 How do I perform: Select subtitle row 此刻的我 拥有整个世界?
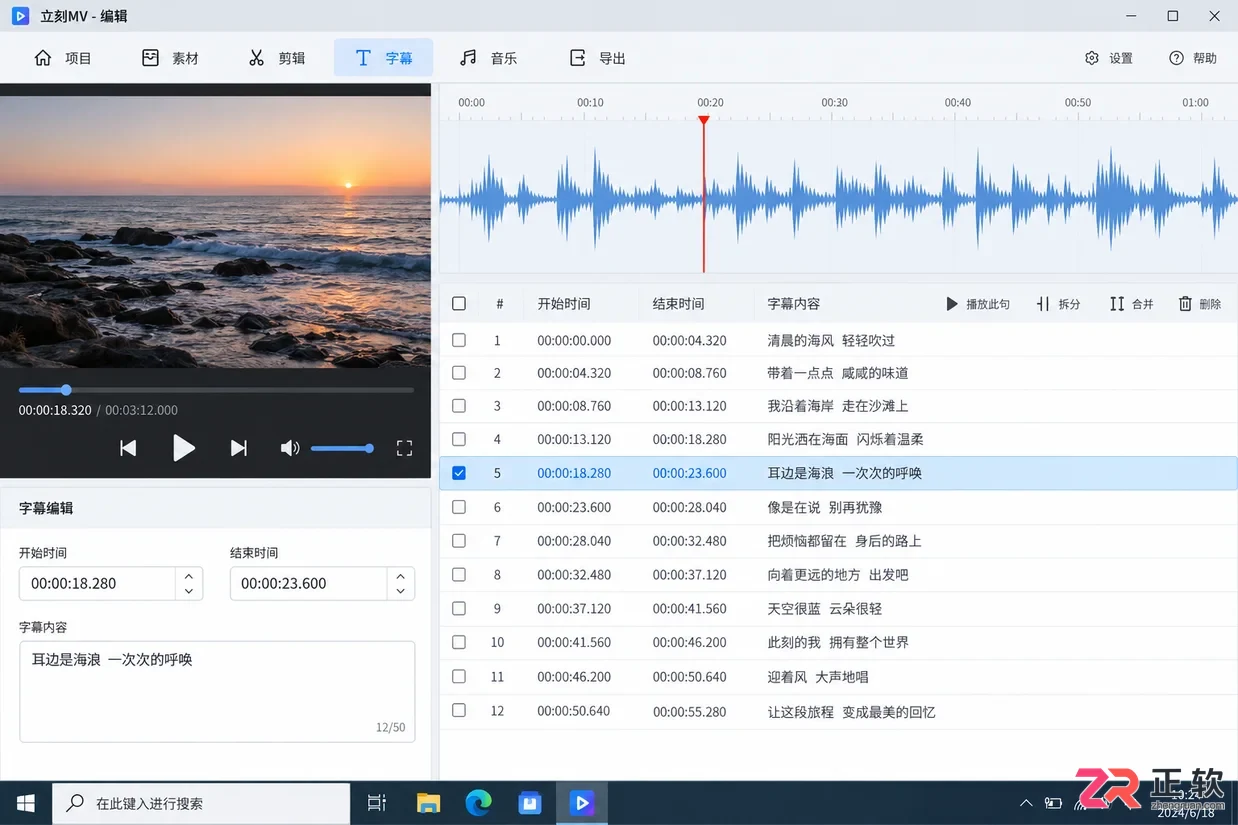tap(838, 642)
